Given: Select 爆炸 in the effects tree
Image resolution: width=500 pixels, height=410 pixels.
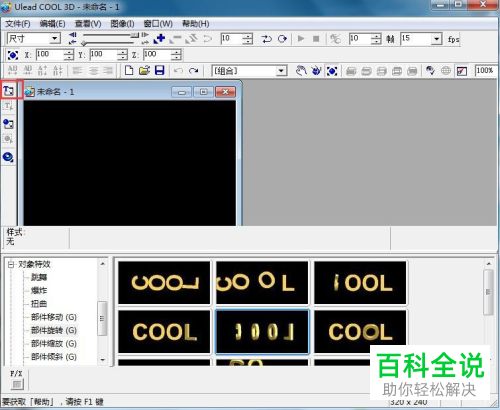Looking at the screenshot, I should pyautogui.click(x=39, y=291).
